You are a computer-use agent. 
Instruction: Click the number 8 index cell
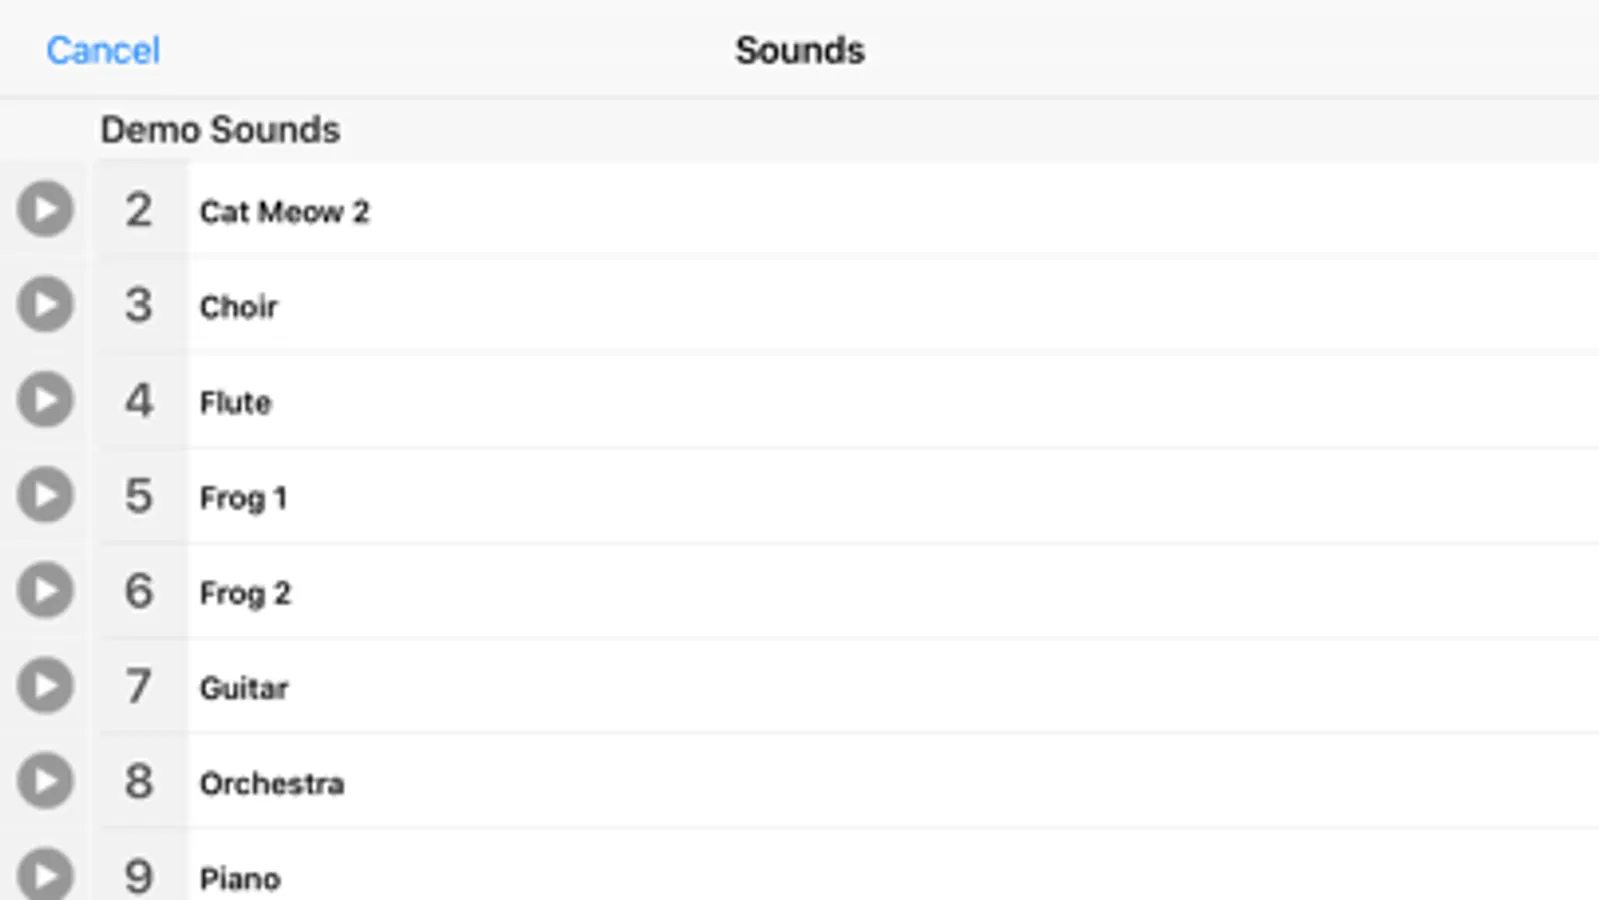139,782
